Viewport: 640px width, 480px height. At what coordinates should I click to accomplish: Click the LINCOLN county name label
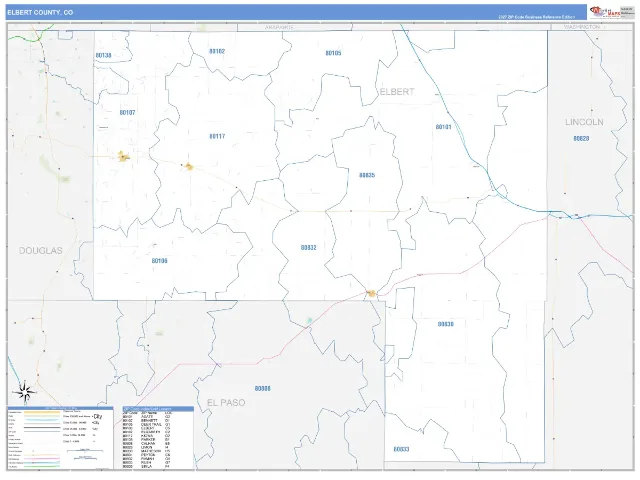(x=584, y=122)
